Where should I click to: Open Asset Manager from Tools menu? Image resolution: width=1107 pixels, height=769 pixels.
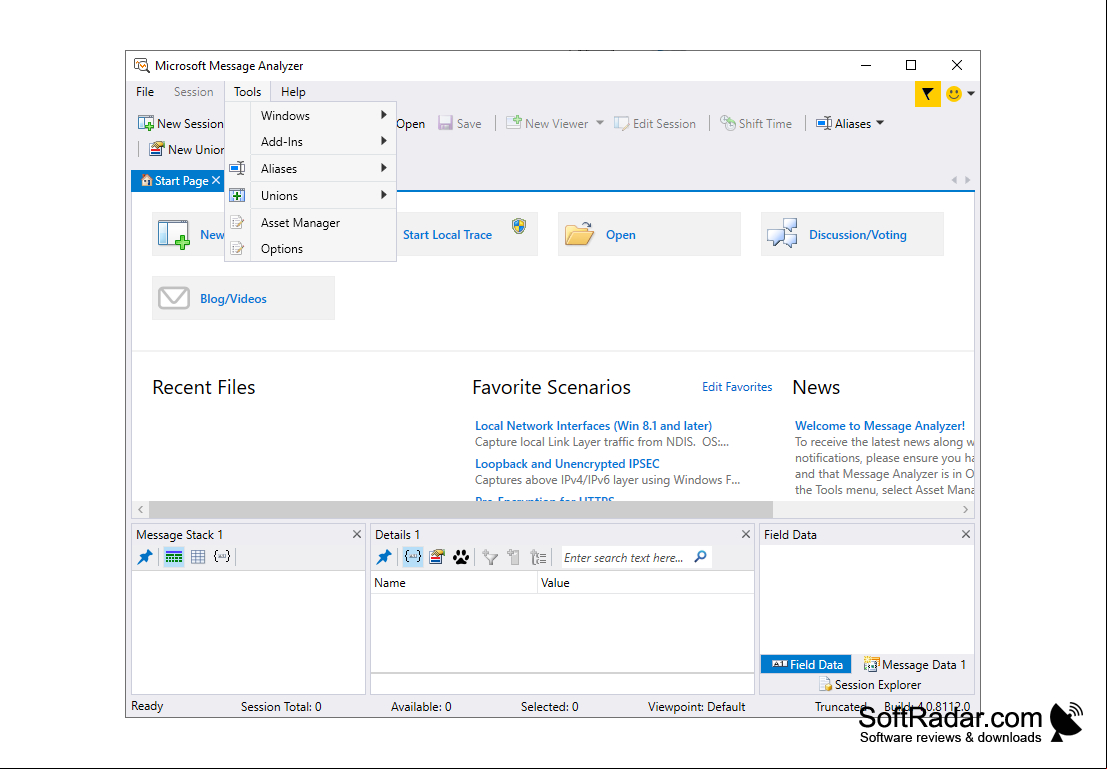(323, 222)
